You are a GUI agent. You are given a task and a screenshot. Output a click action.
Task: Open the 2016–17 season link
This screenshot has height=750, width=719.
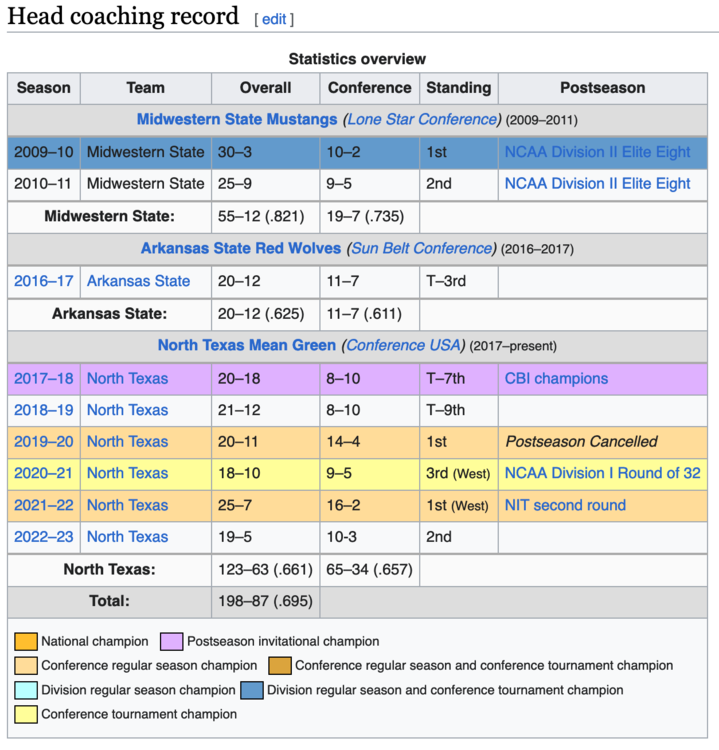click(43, 281)
